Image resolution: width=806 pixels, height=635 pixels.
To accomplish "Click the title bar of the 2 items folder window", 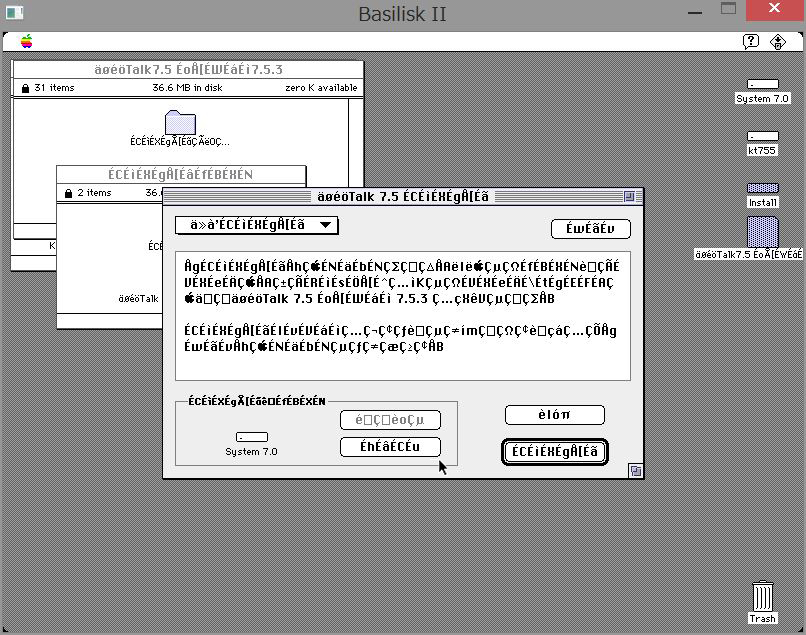I will 181,174.
